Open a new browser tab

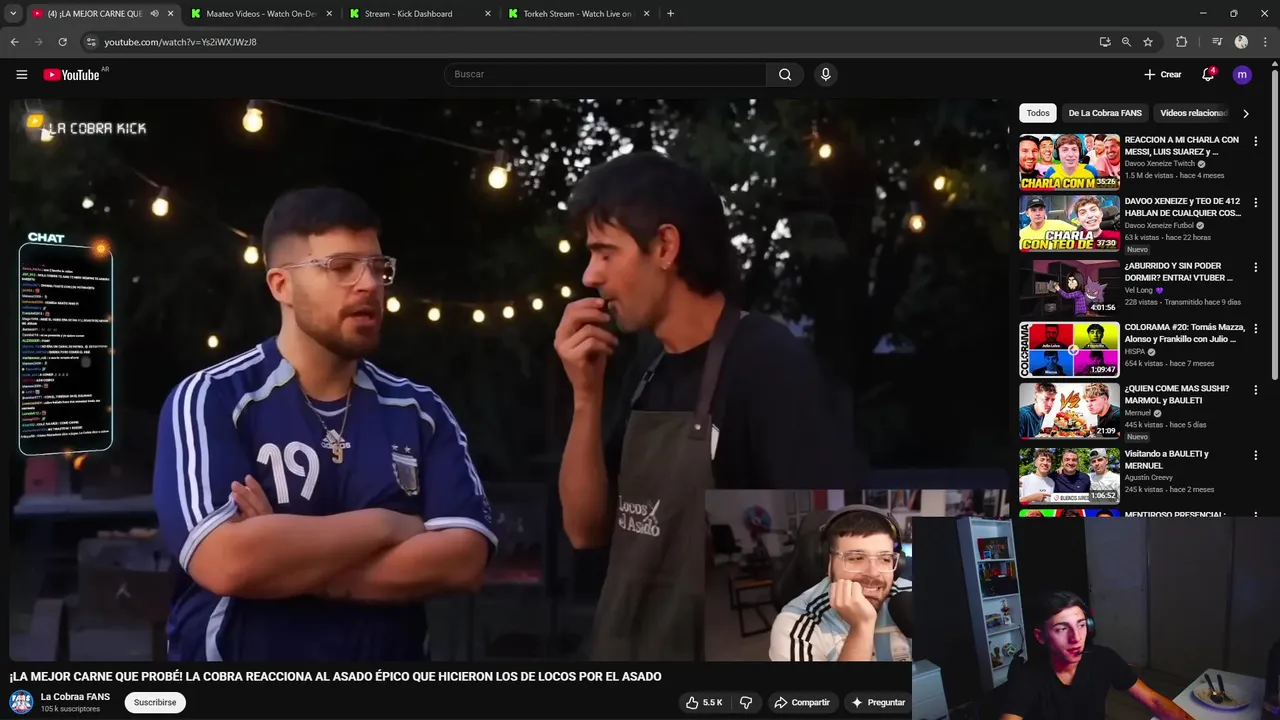tap(670, 14)
